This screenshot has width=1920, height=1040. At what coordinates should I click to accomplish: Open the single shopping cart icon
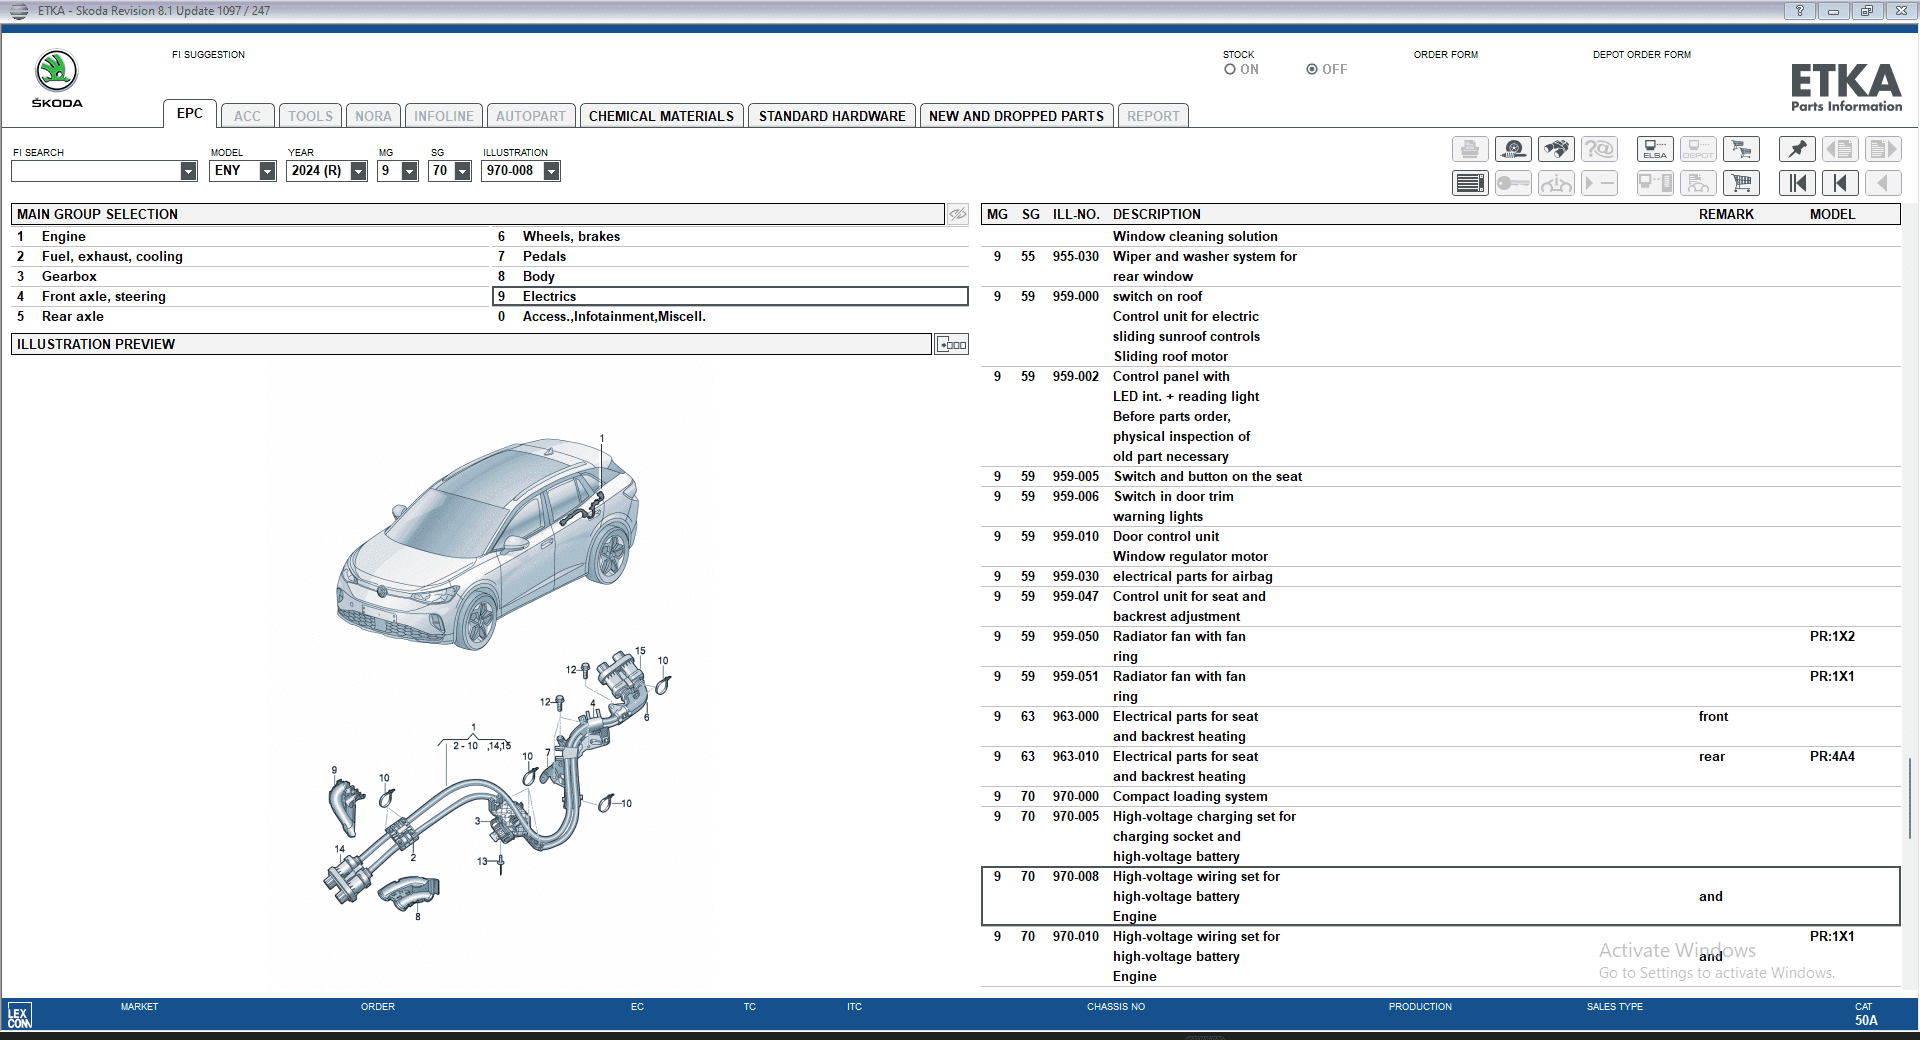pos(1741,183)
